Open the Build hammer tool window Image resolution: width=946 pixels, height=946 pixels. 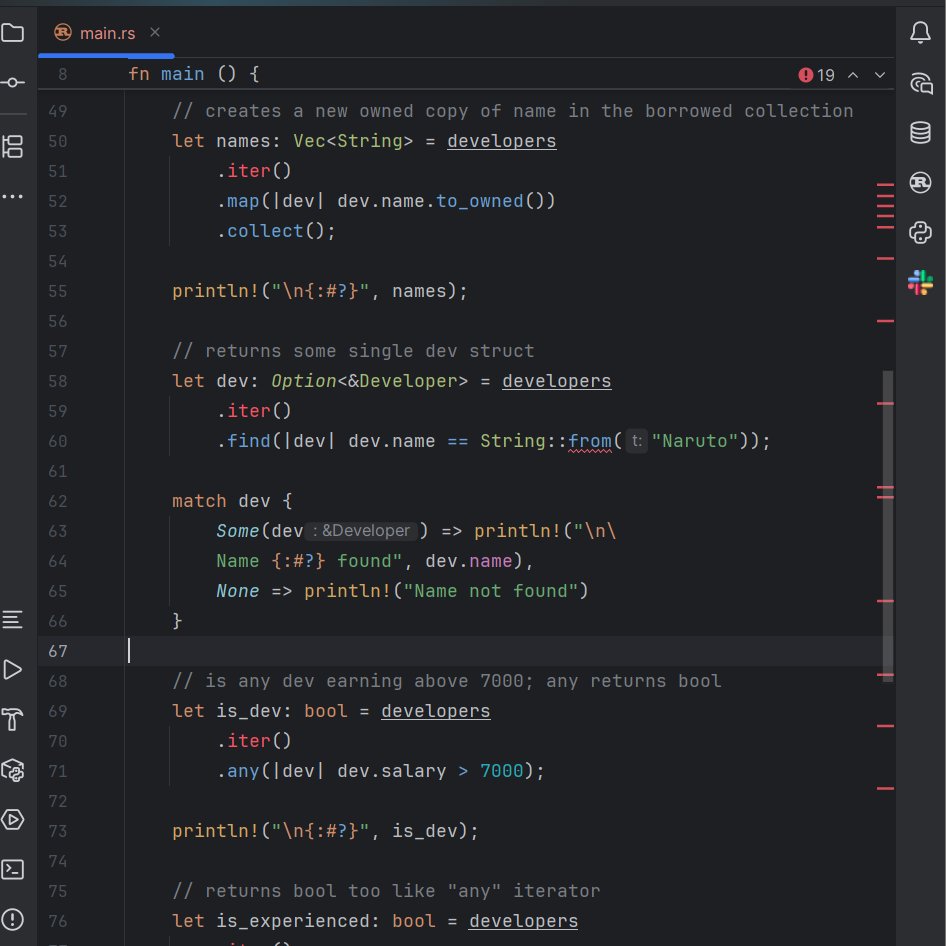[x=13, y=720]
